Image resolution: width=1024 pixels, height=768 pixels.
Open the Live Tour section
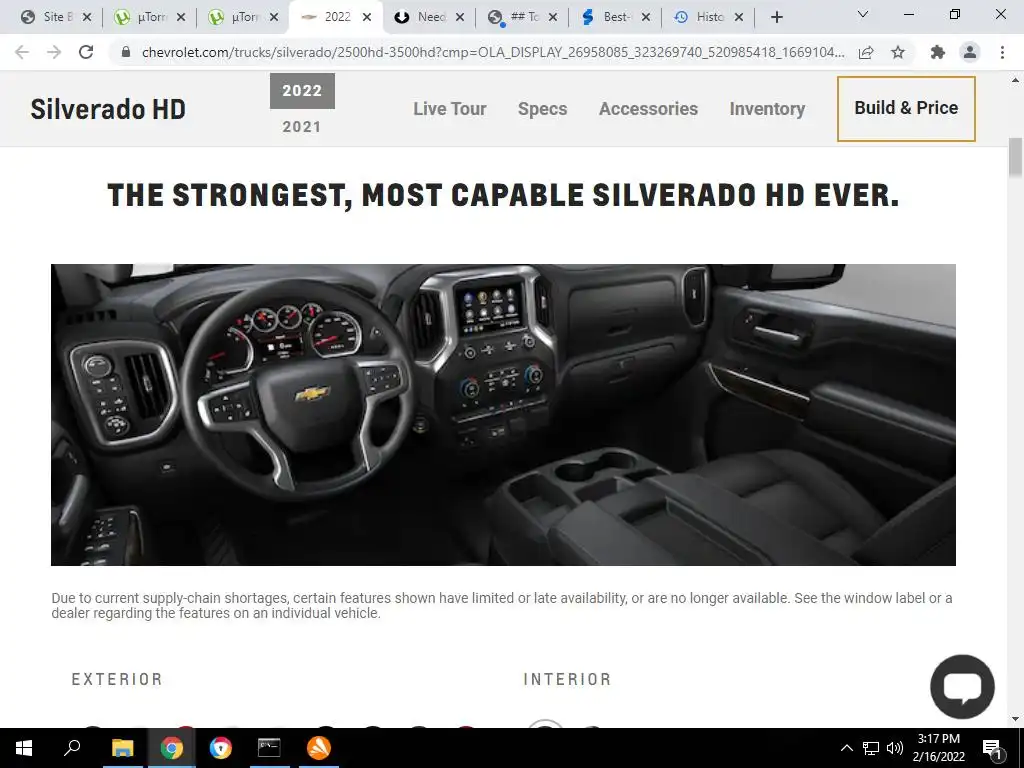coord(449,108)
